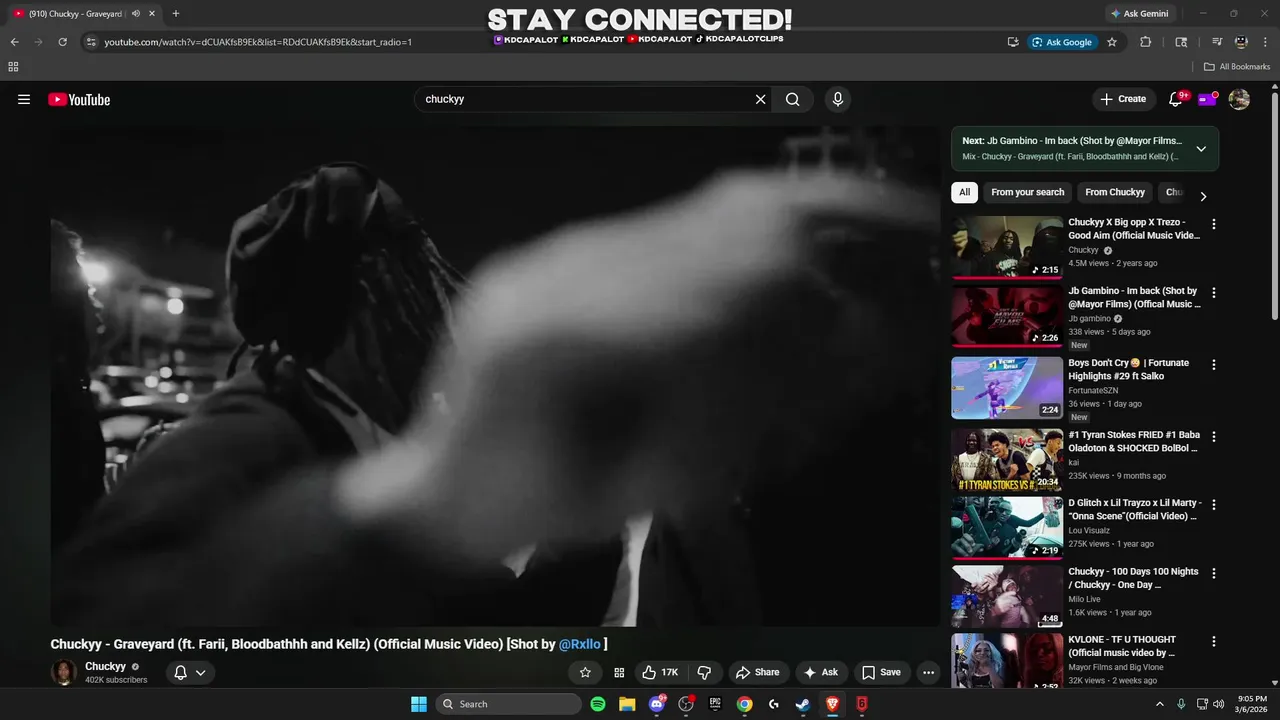Click the Ask button under video
Viewport: 1280px width, 720px height.
(820, 673)
